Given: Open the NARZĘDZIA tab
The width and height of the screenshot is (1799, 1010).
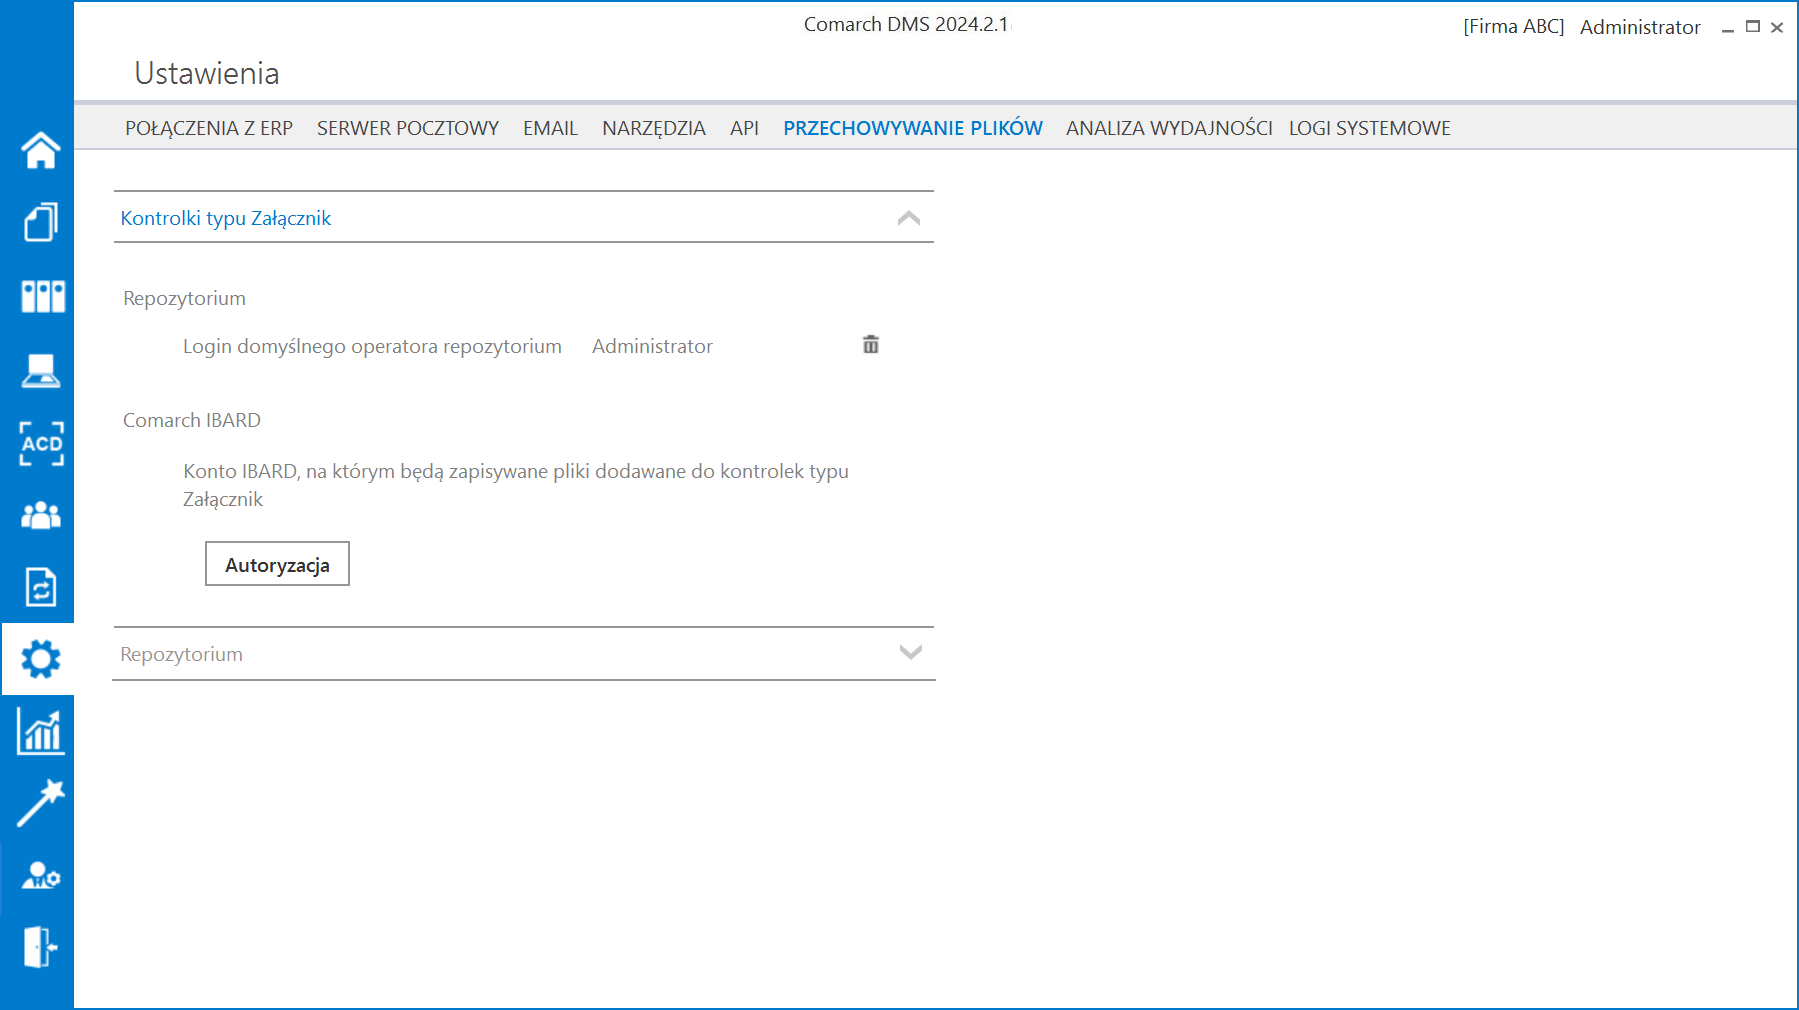Looking at the screenshot, I should point(654,128).
